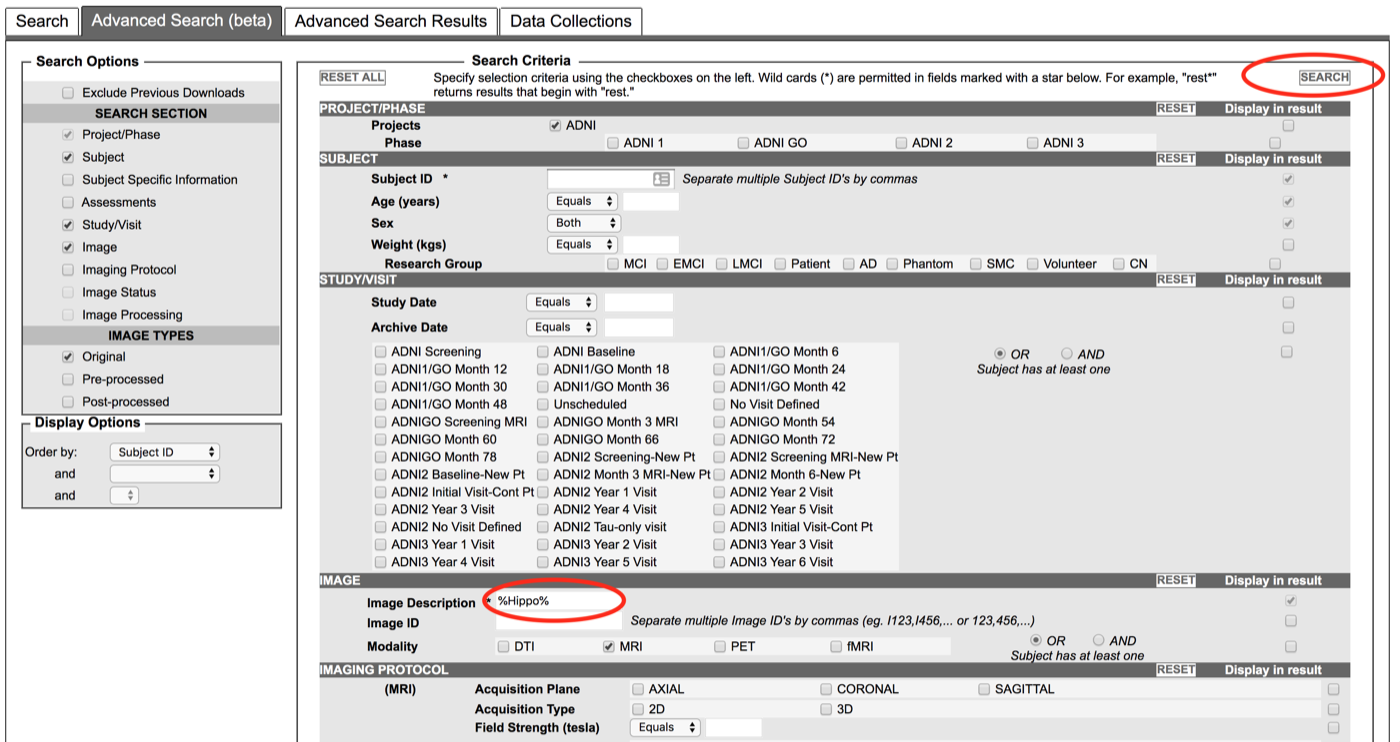Screen dimensions: 1400x742
Task: Tick the Post-processed image type
Action: pyautogui.click(x=68, y=402)
